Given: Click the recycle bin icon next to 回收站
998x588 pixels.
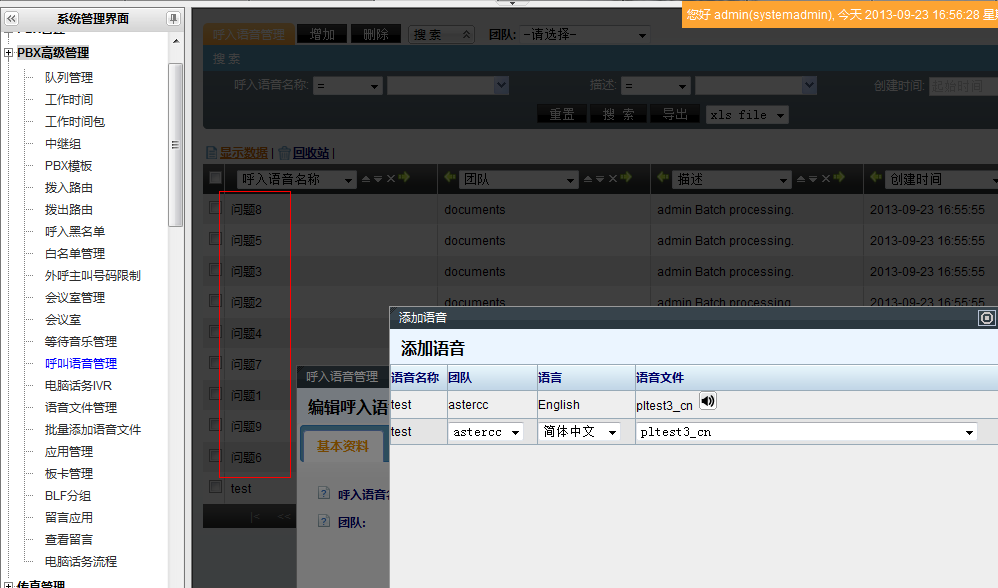Looking at the screenshot, I should click(284, 153).
